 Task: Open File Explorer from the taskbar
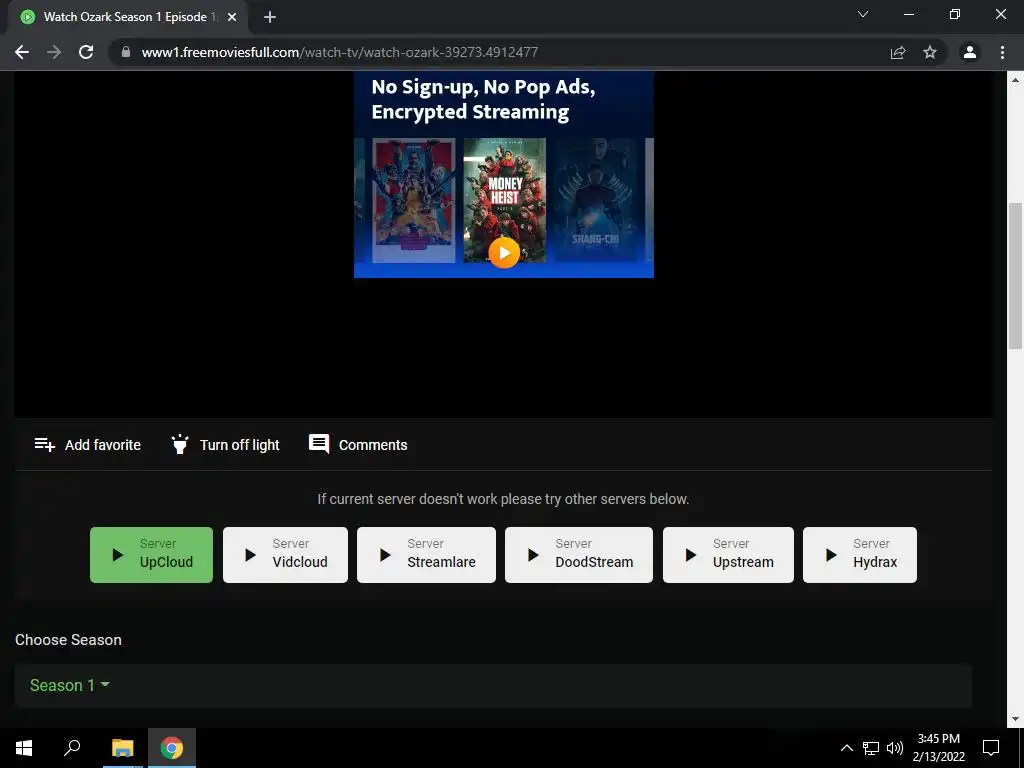click(122, 748)
